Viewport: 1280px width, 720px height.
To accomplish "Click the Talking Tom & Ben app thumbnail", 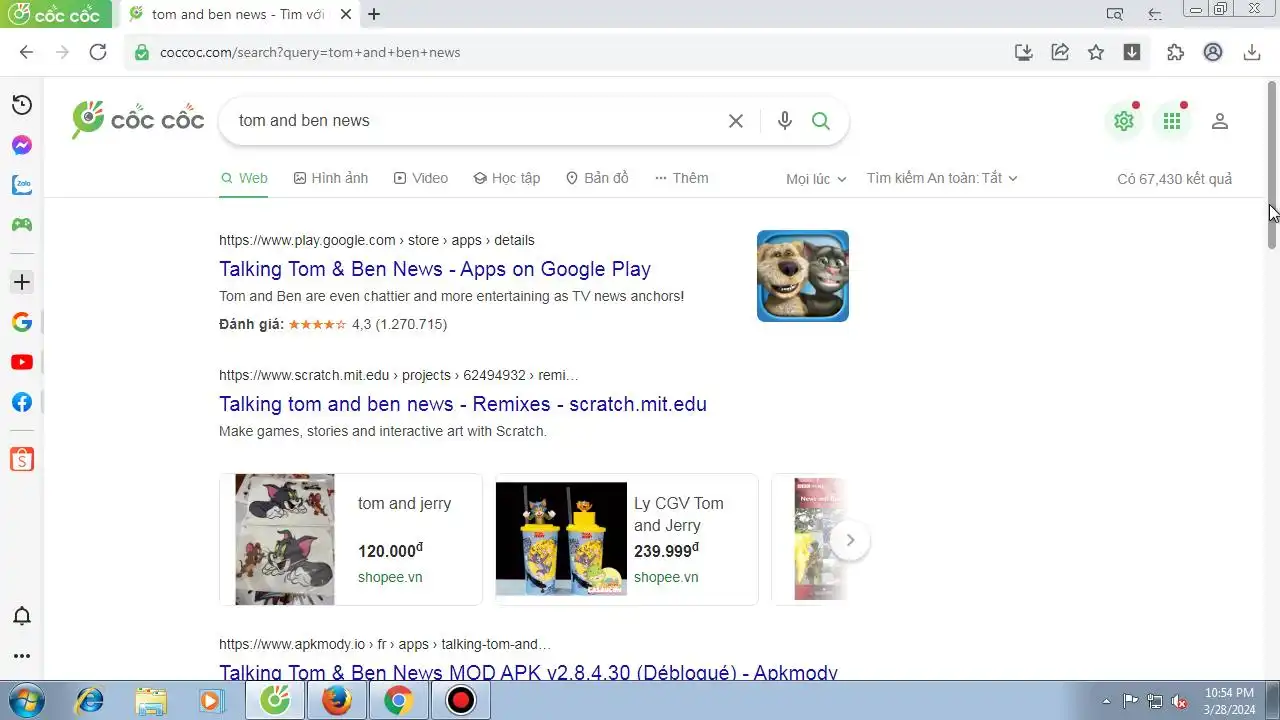I will [803, 276].
